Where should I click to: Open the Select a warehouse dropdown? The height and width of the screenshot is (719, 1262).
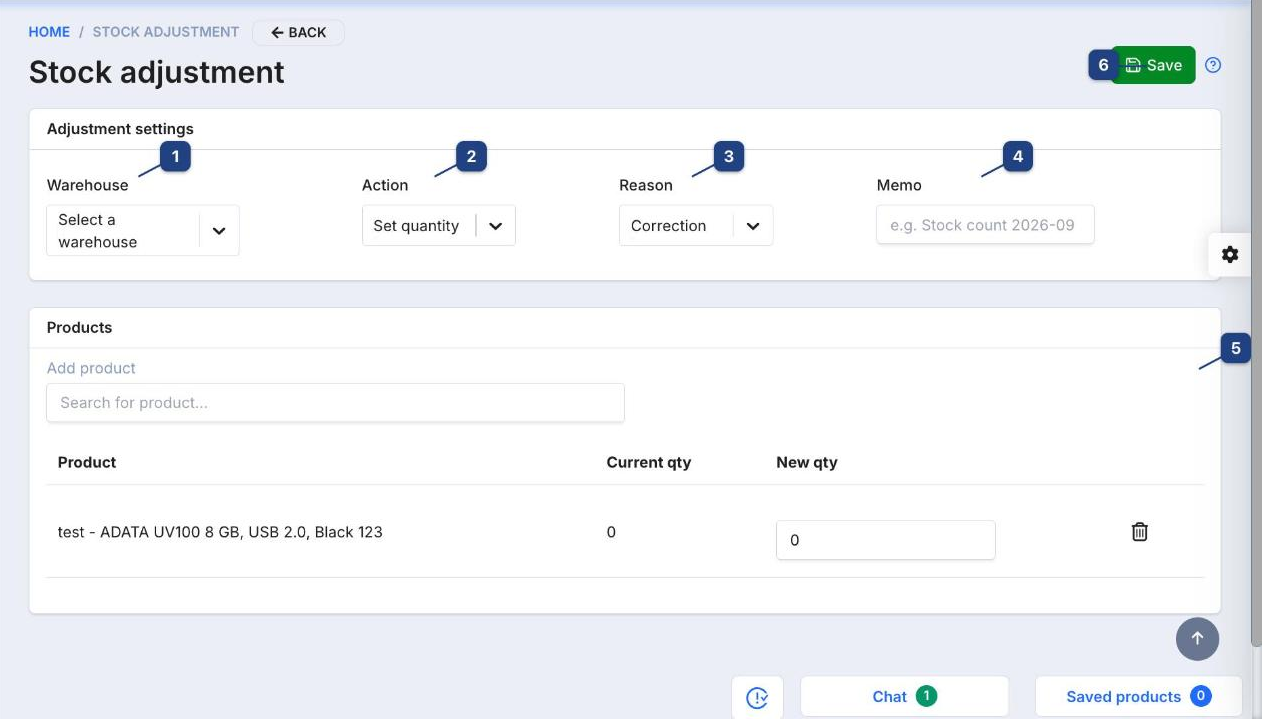(x=143, y=231)
